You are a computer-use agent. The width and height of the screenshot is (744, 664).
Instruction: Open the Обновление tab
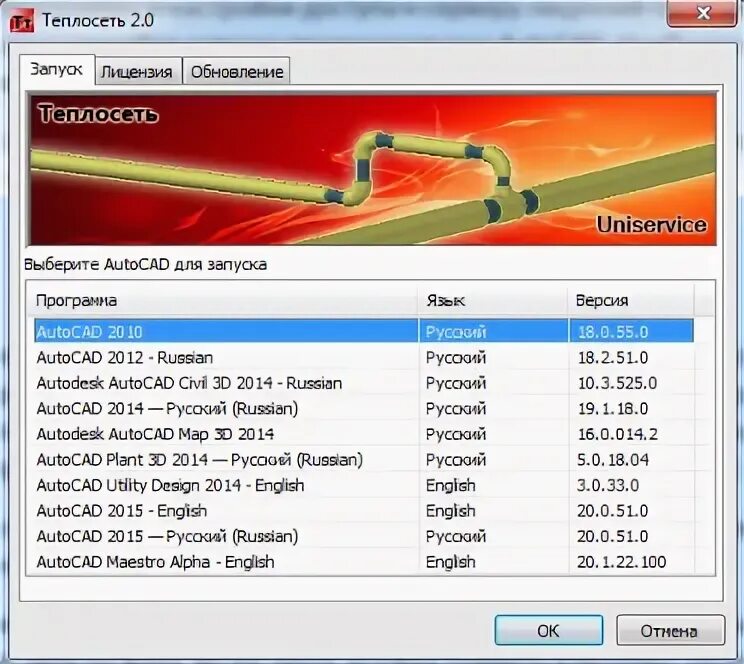tap(237, 72)
